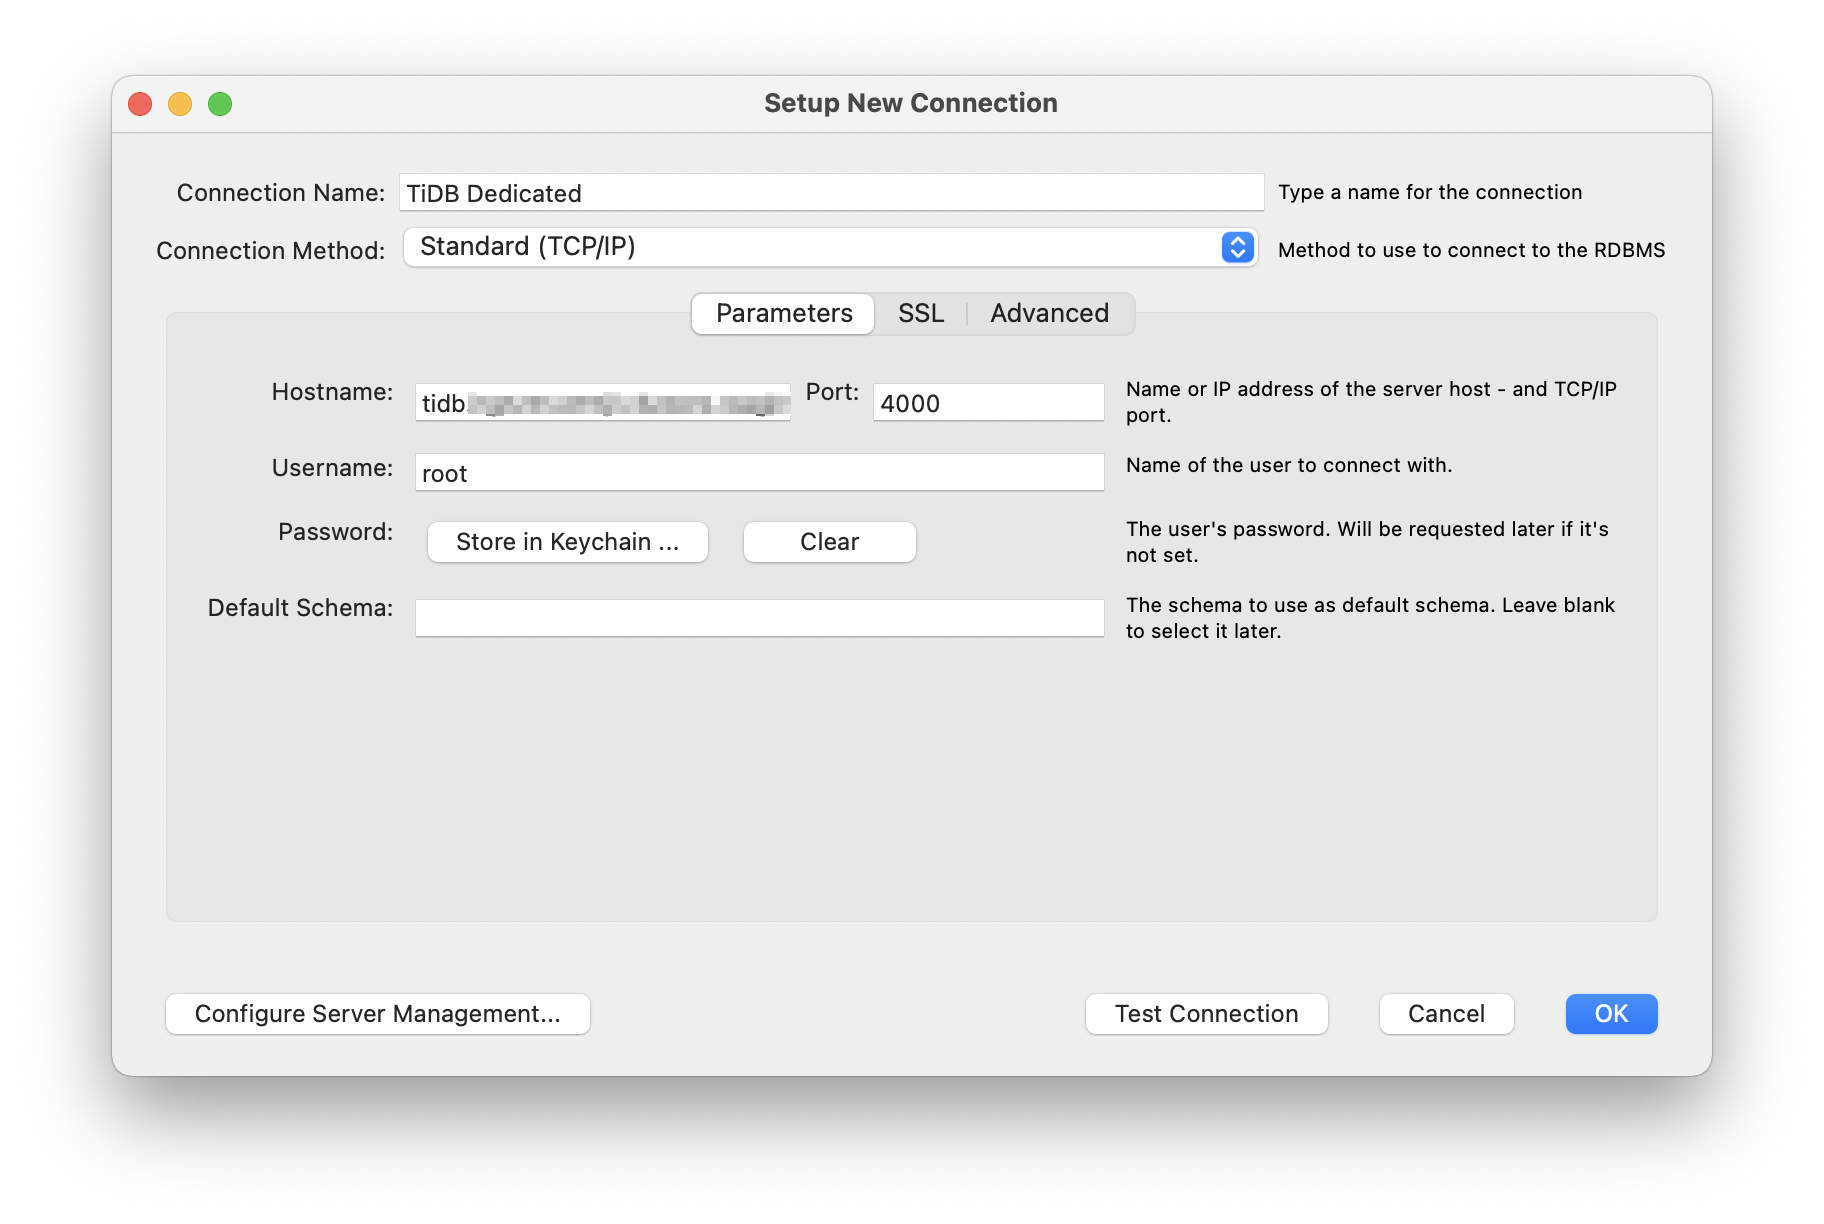Minimize the dialog window
This screenshot has height=1224, width=1824.
[180, 103]
